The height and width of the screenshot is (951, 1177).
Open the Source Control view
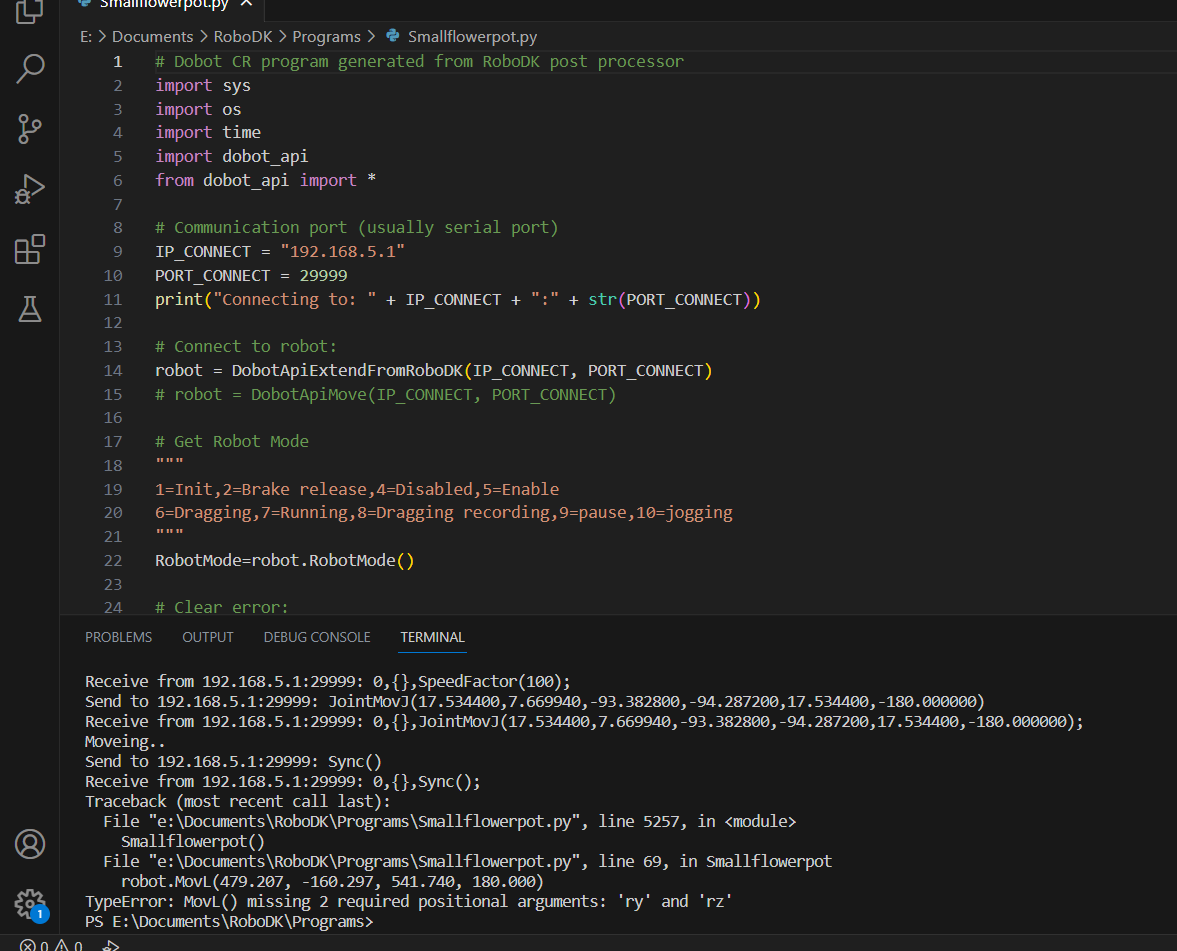tap(30, 129)
